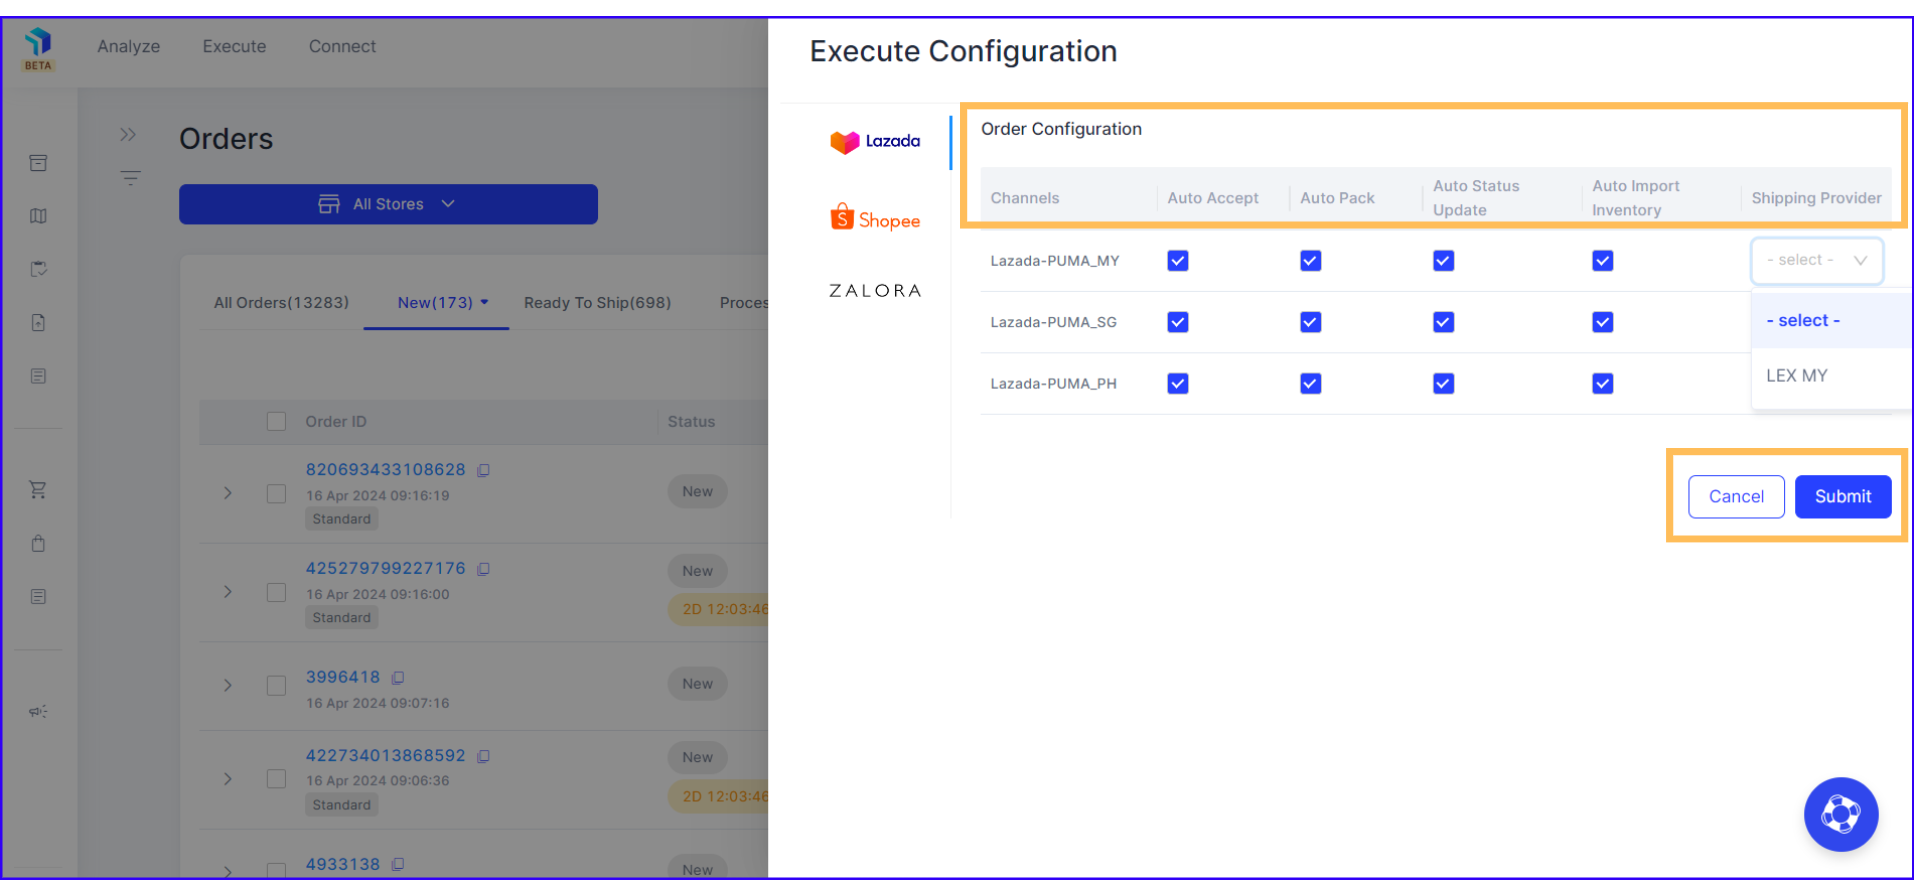This screenshot has width=1919, height=887.
Task: Open the archive box sidebar icon
Action: click(38, 163)
